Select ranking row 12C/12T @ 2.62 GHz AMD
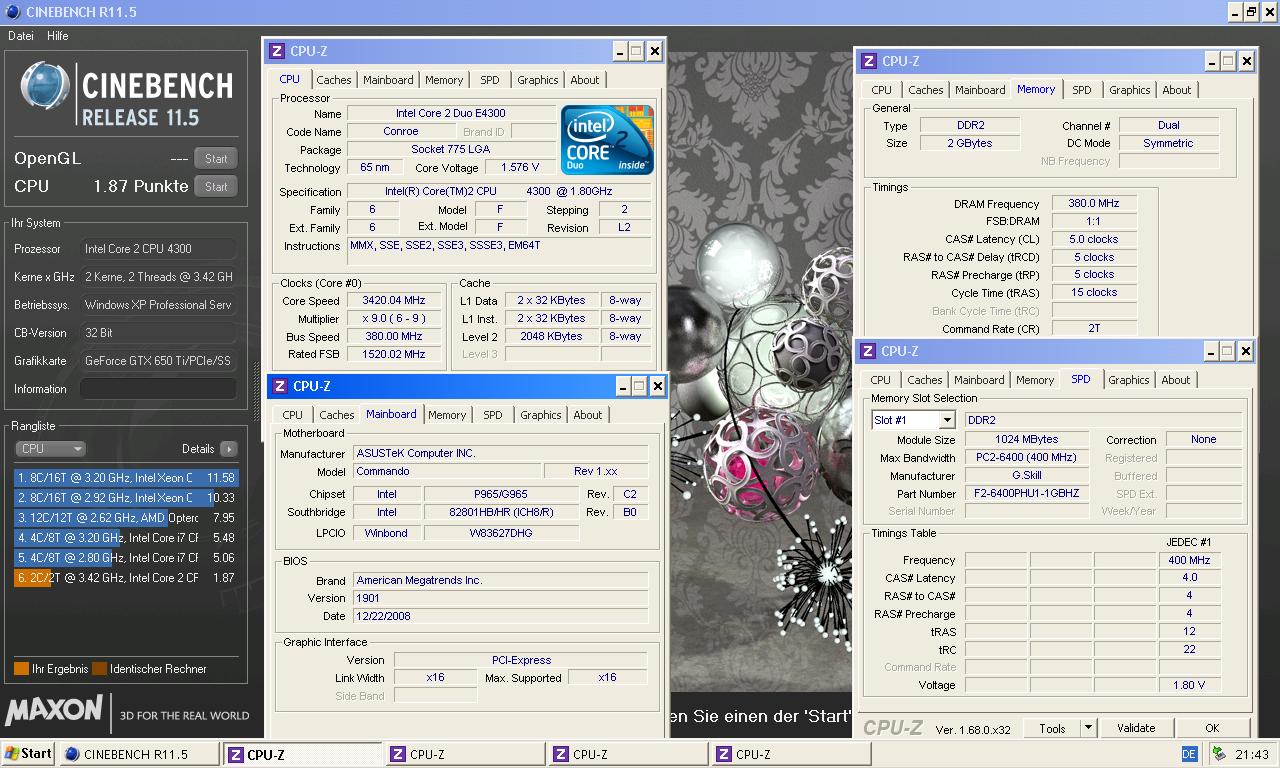Screen dimensions: 1280x768 (x=126, y=518)
